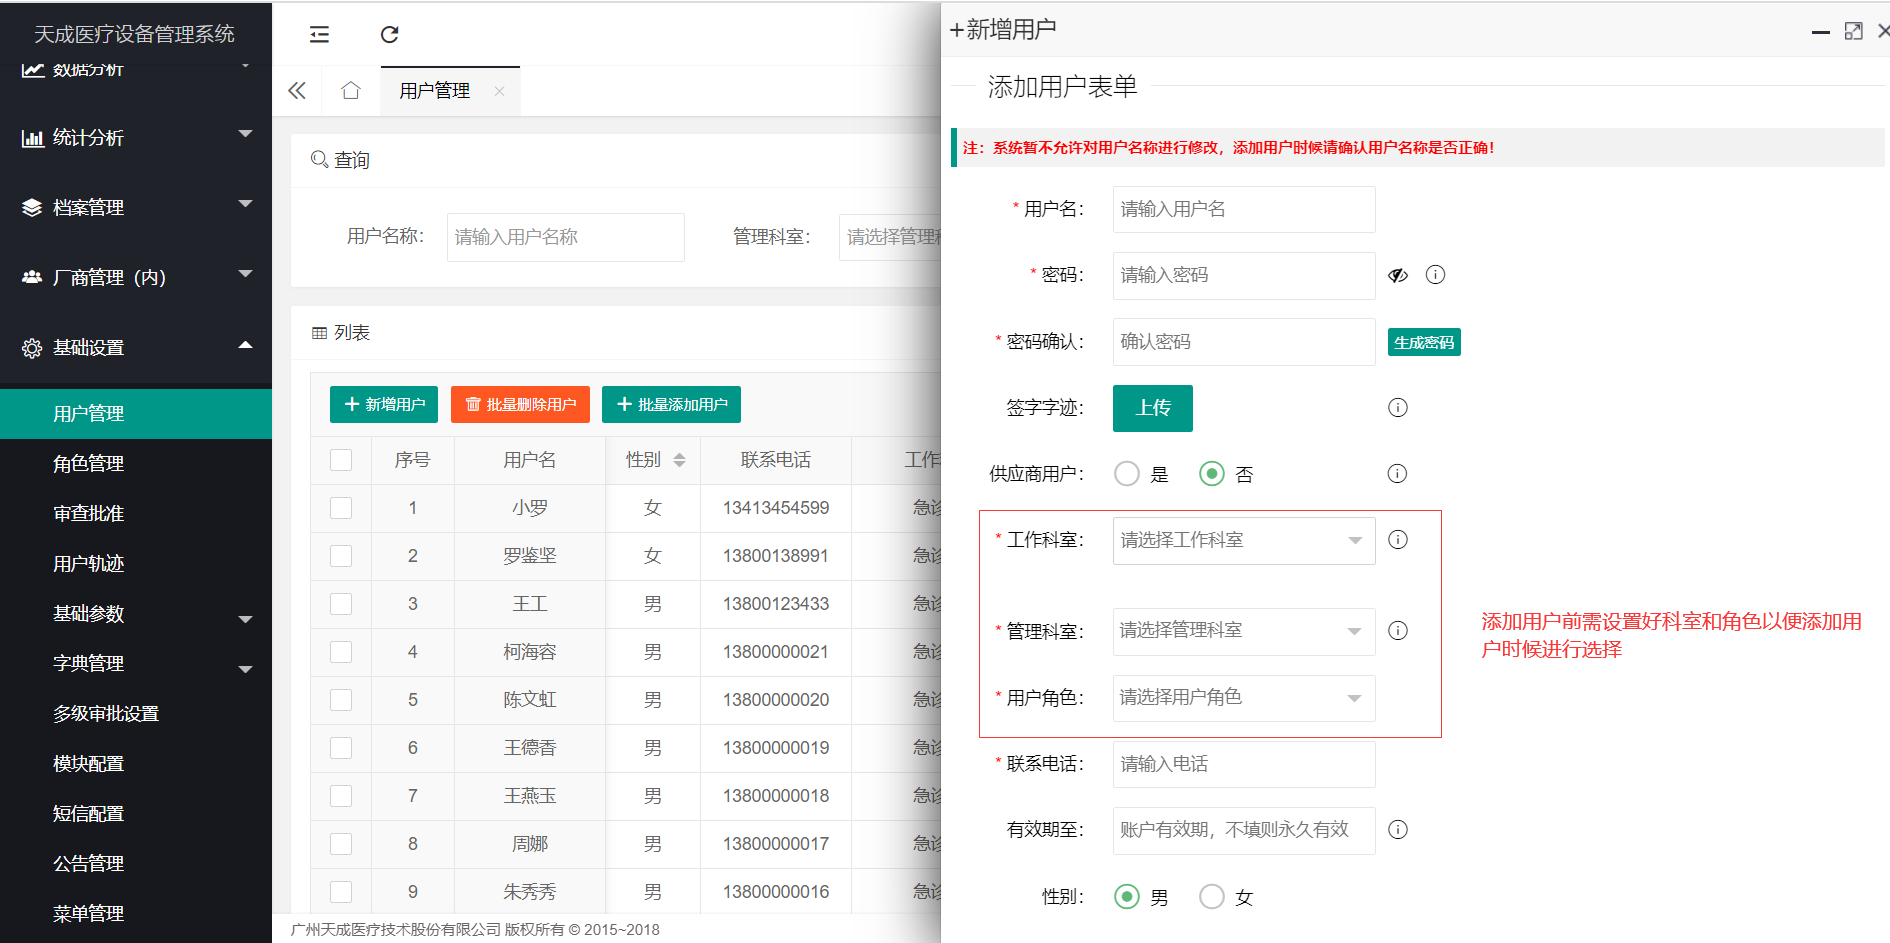Toggle password visibility eye icon
Viewport: 1890px width, 943px height.
pos(1398,275)
